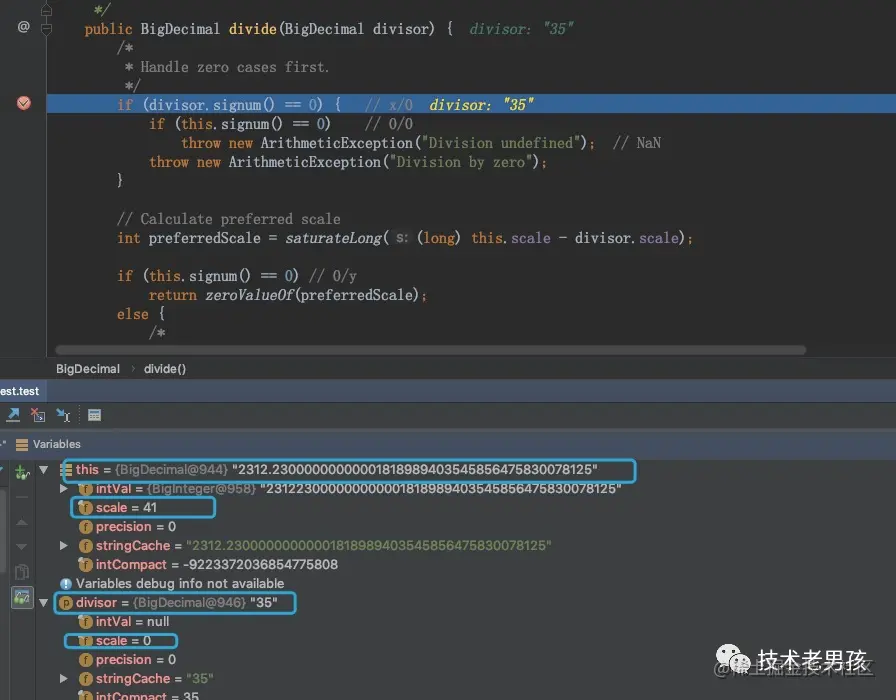Collapse the 'this' variable node
The height and width of the screenshot is (700, 896).
(43, 470)
